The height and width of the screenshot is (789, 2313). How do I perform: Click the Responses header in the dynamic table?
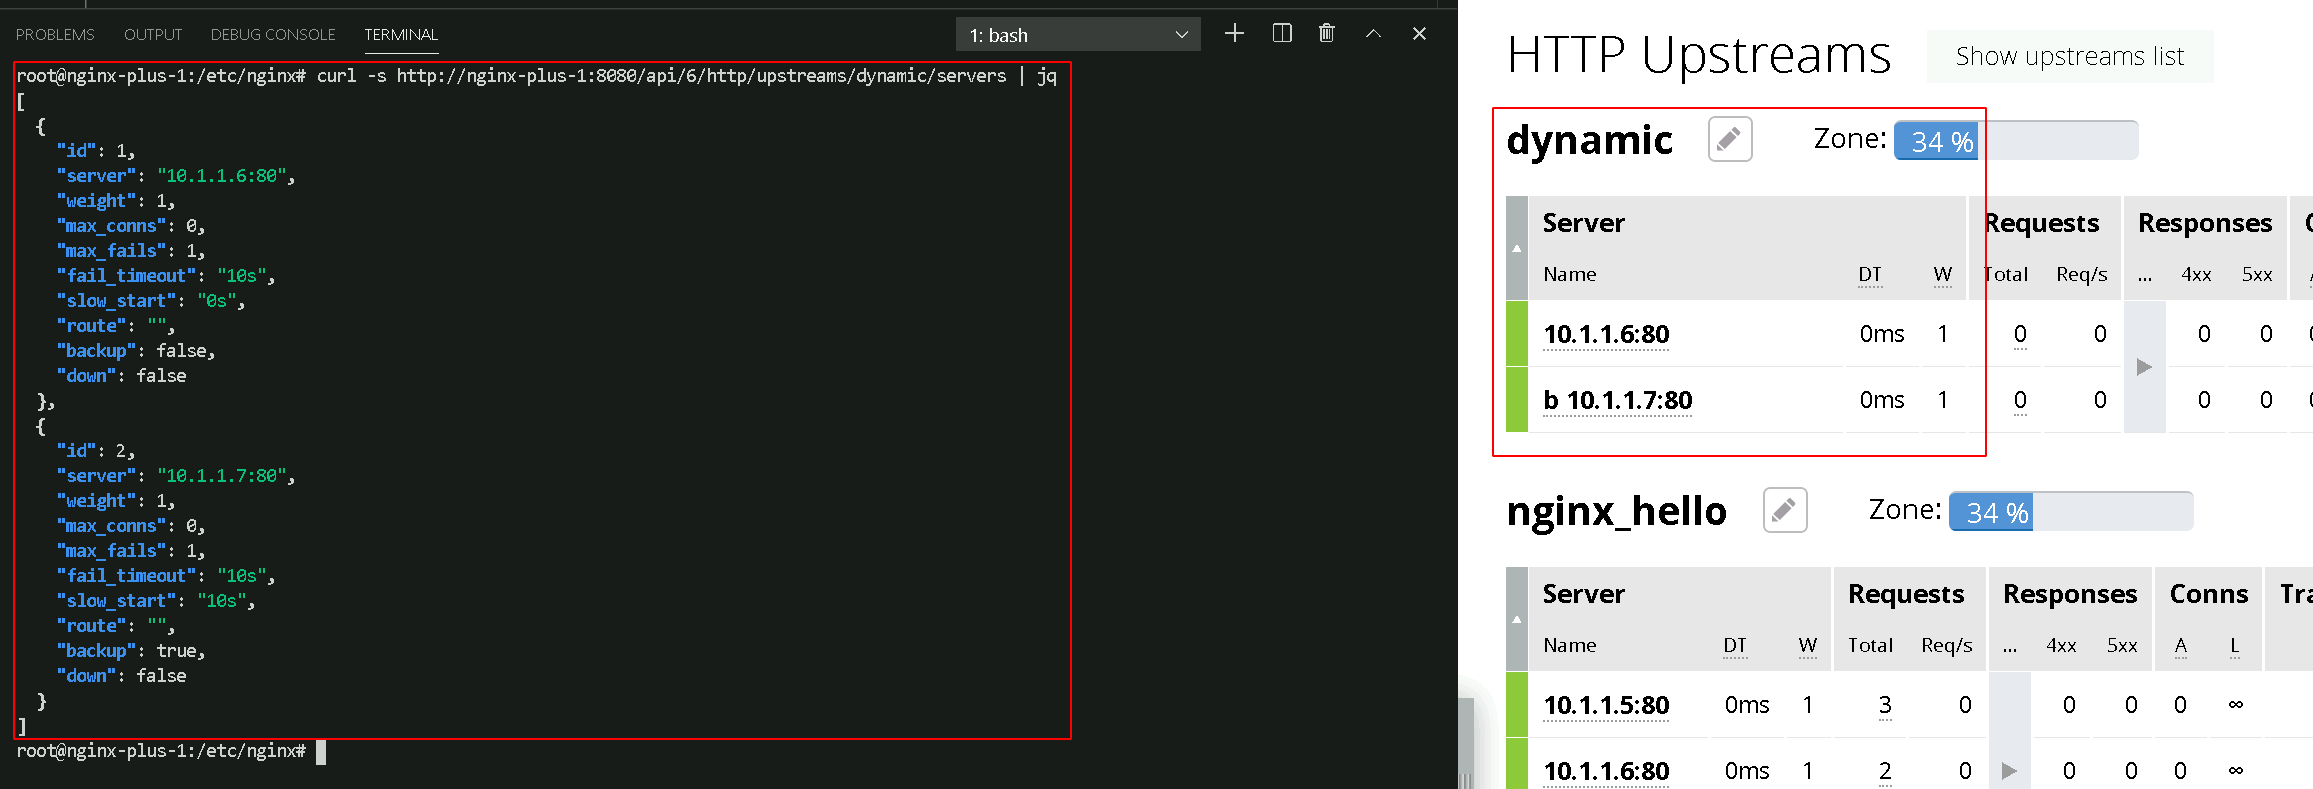[x=2205, y=223]
